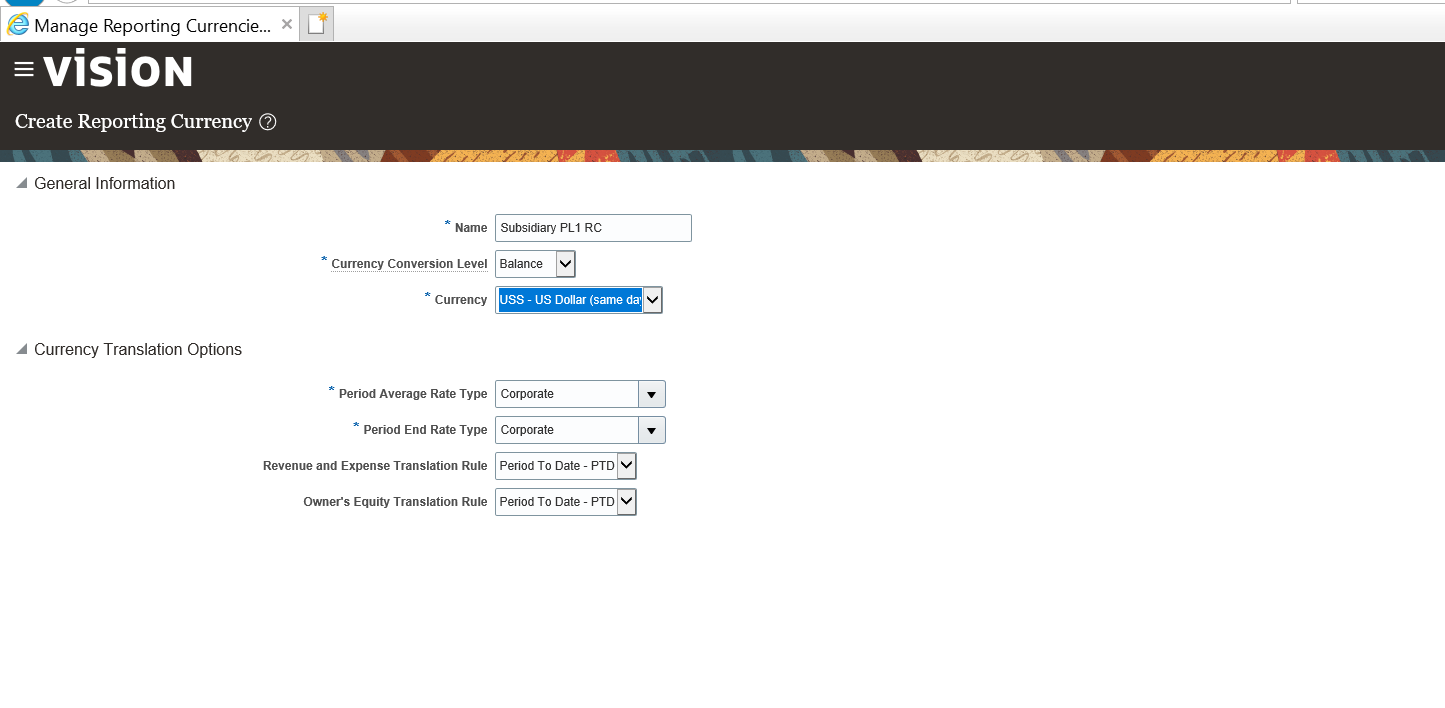Click into the Period Average Rate Type text box
The image size is (1445, 708).
tap(567, 394)
